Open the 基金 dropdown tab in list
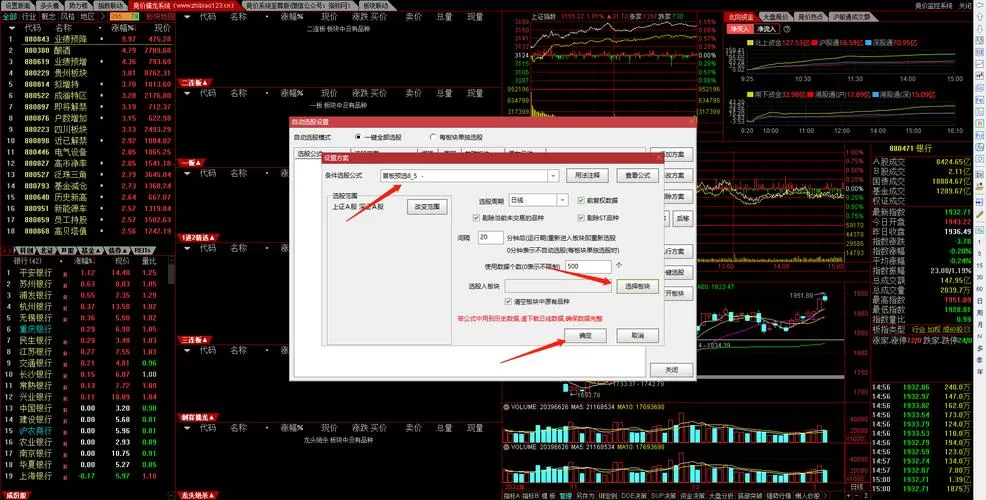 pyautogui.click(x=89, y=250)
